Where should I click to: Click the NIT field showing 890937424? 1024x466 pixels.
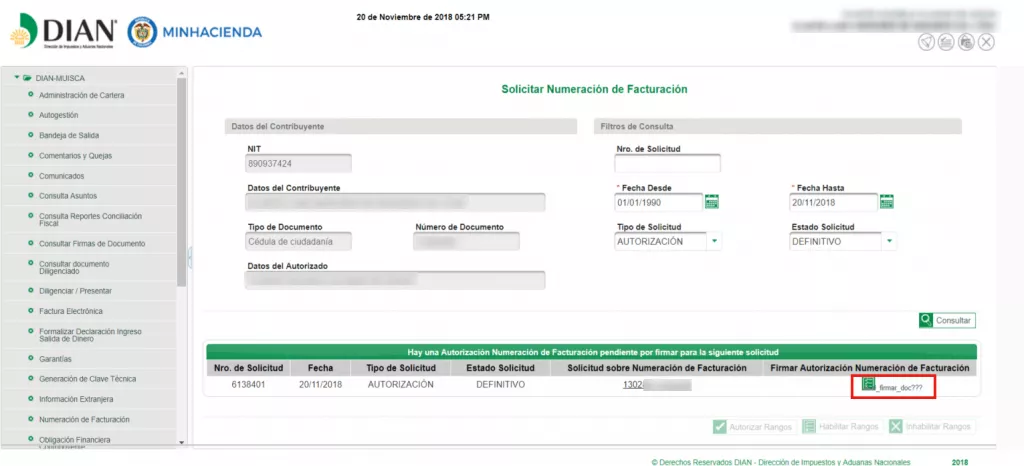pyautogui.click(x=298, y=163)
